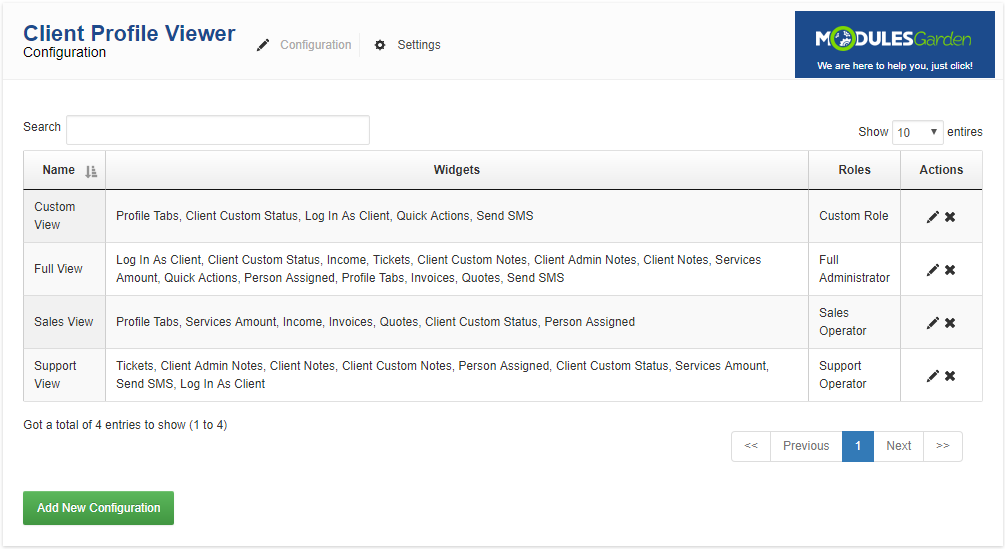1005x549 pixels.
Task: Click the ModulesGarden help banner
Action: click(x=895, y=44)
